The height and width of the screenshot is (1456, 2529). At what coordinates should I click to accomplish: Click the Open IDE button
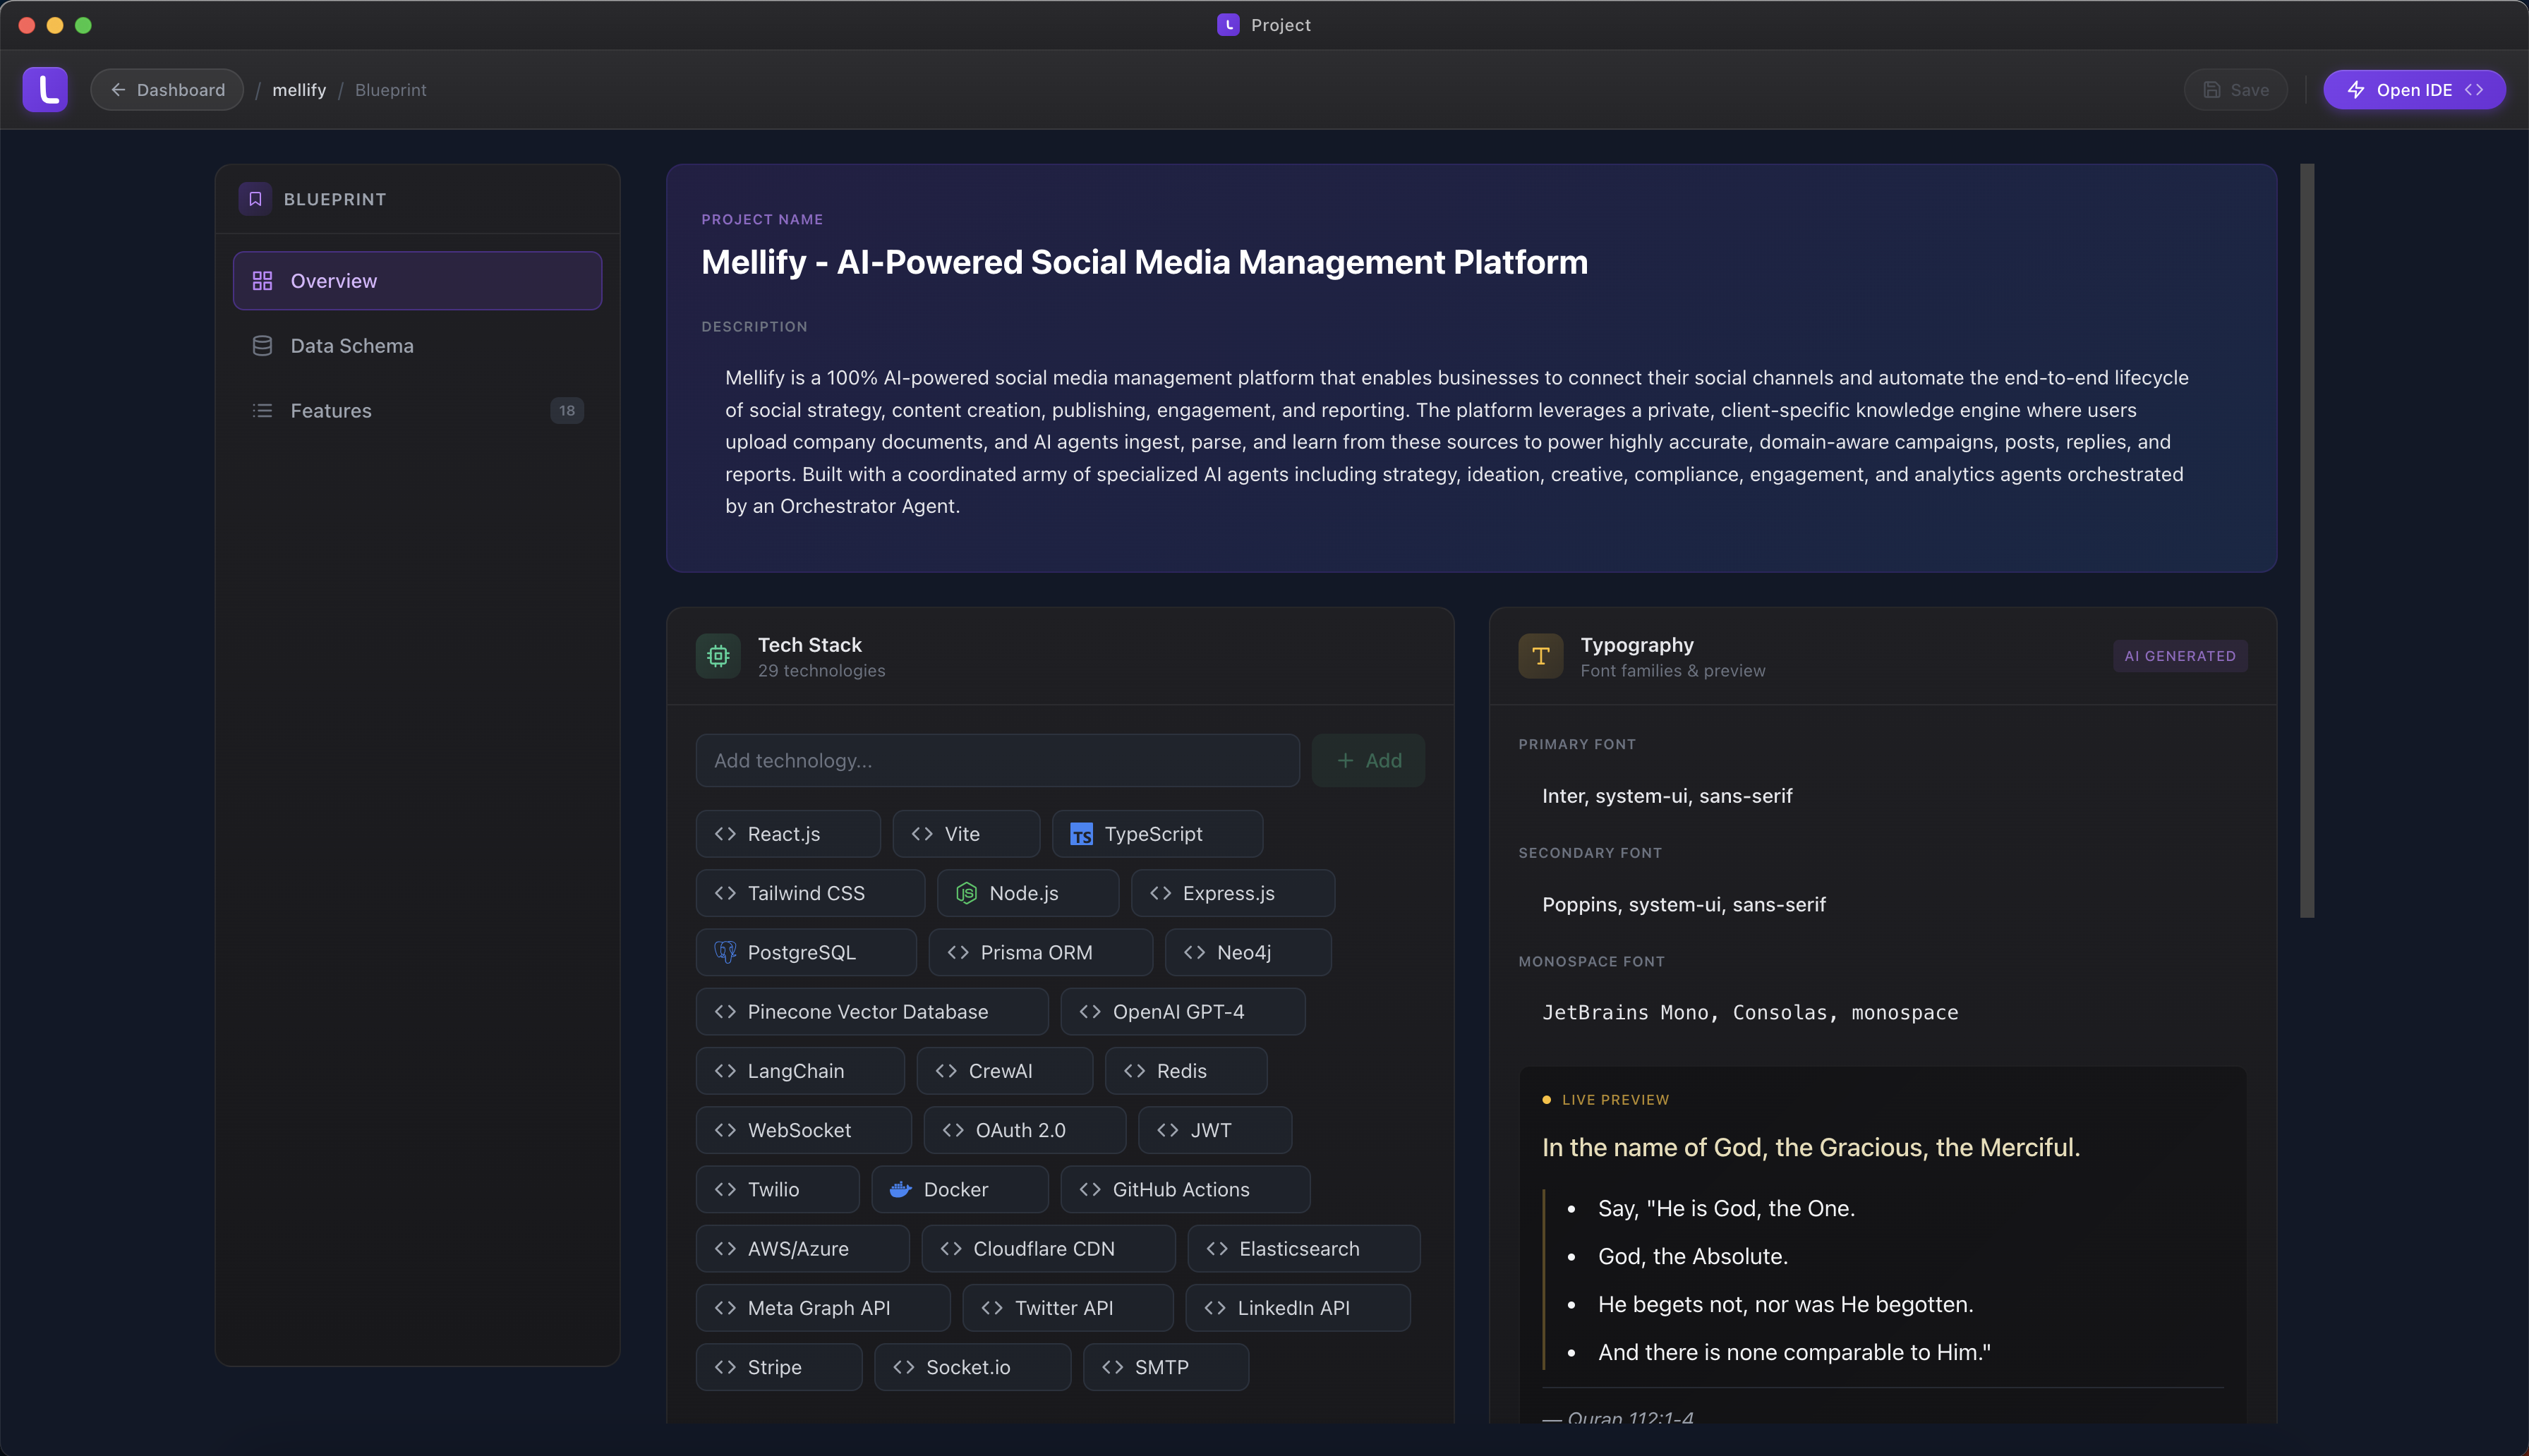[2413, 90]
